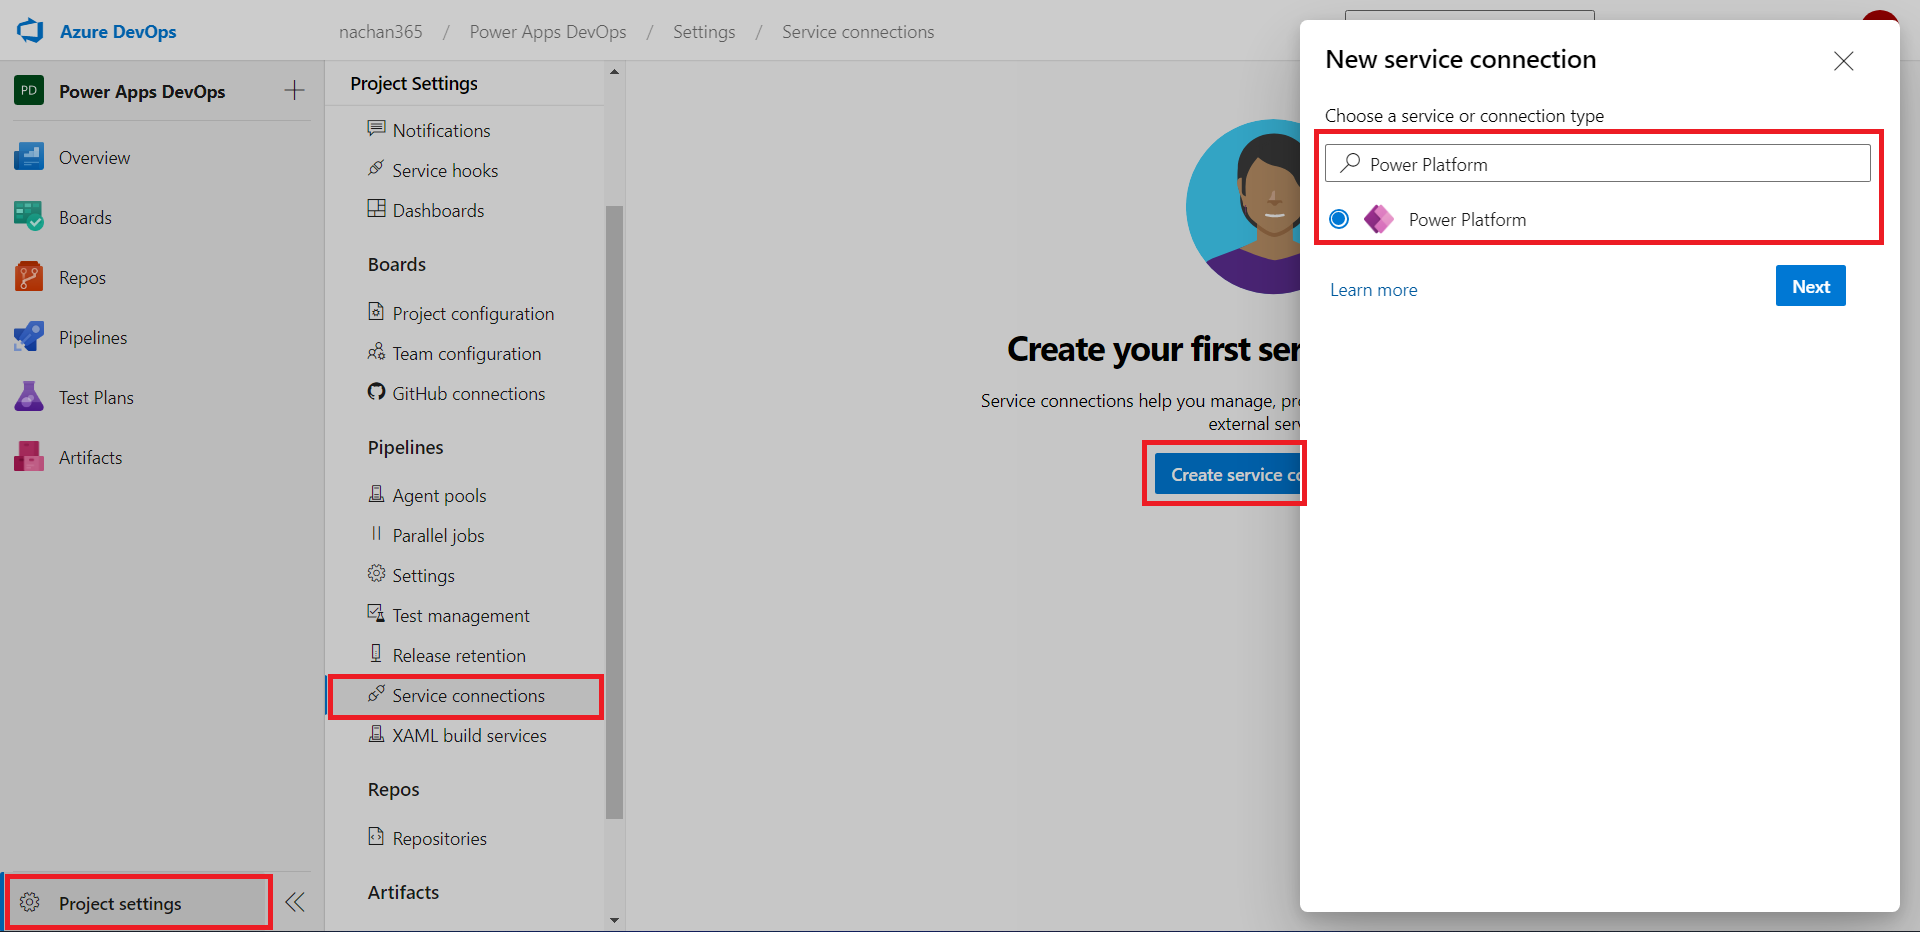1920x932 pixels.
Task: Open Project settings at bottom left
Action: pos(120,903)
